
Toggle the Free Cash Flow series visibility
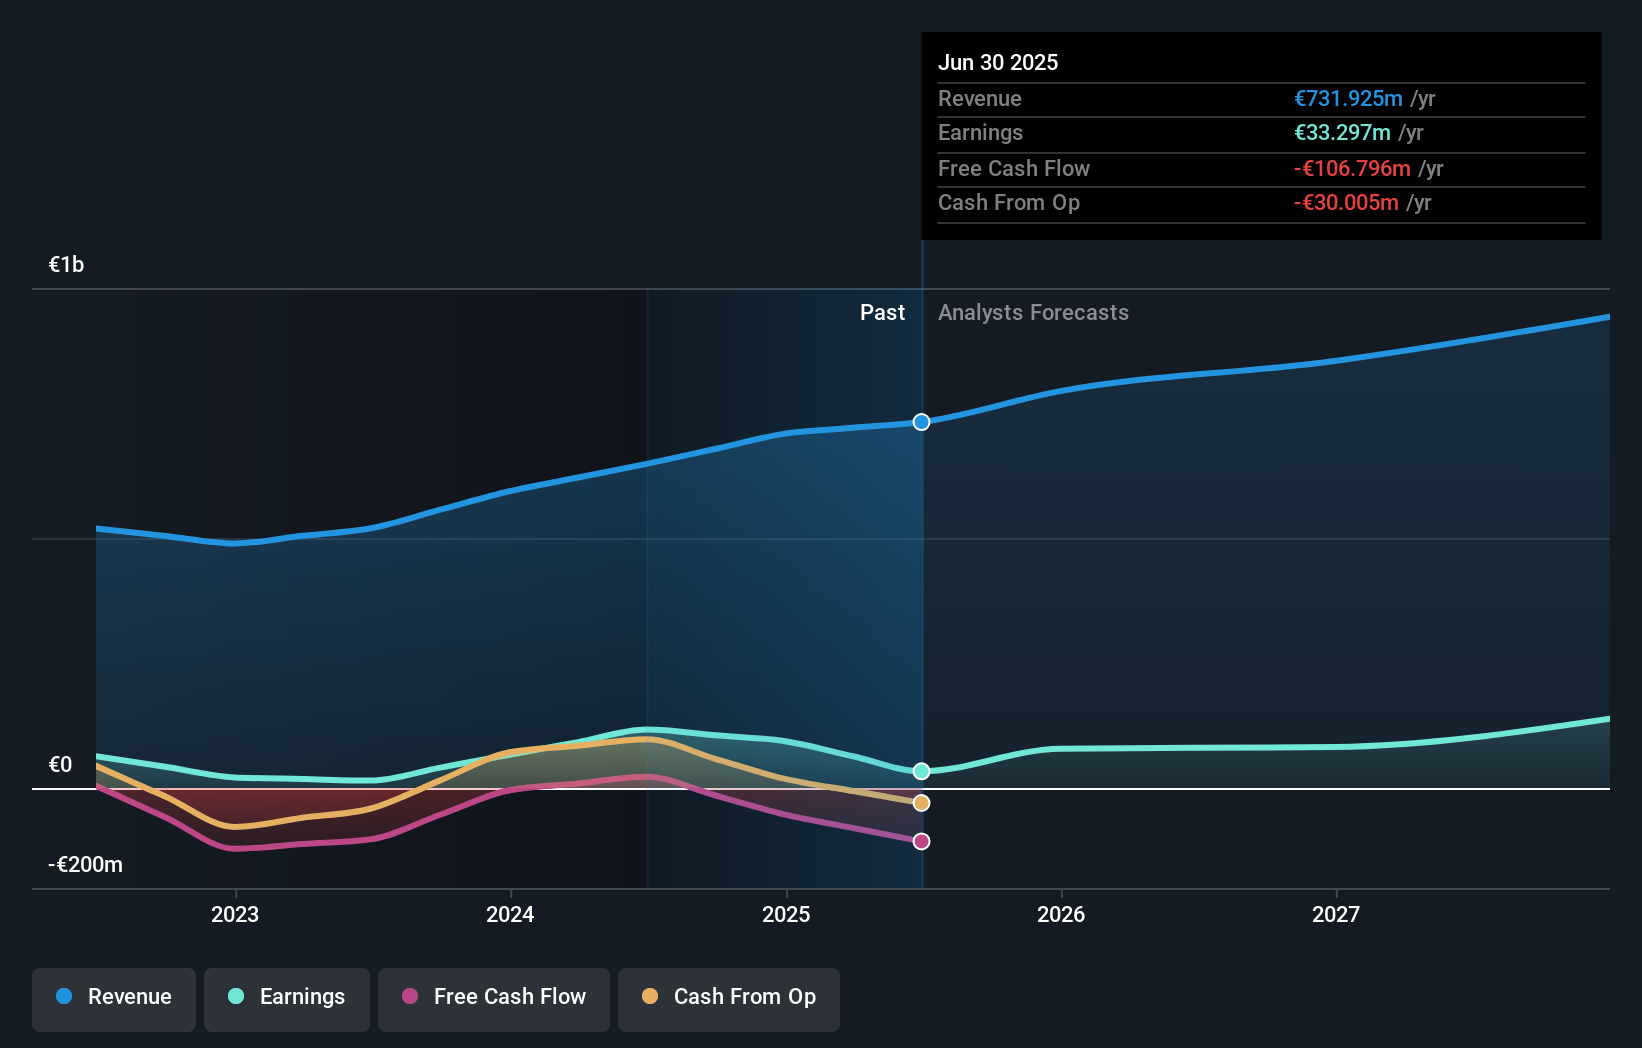pyautogui.click(x=493, y=997)
